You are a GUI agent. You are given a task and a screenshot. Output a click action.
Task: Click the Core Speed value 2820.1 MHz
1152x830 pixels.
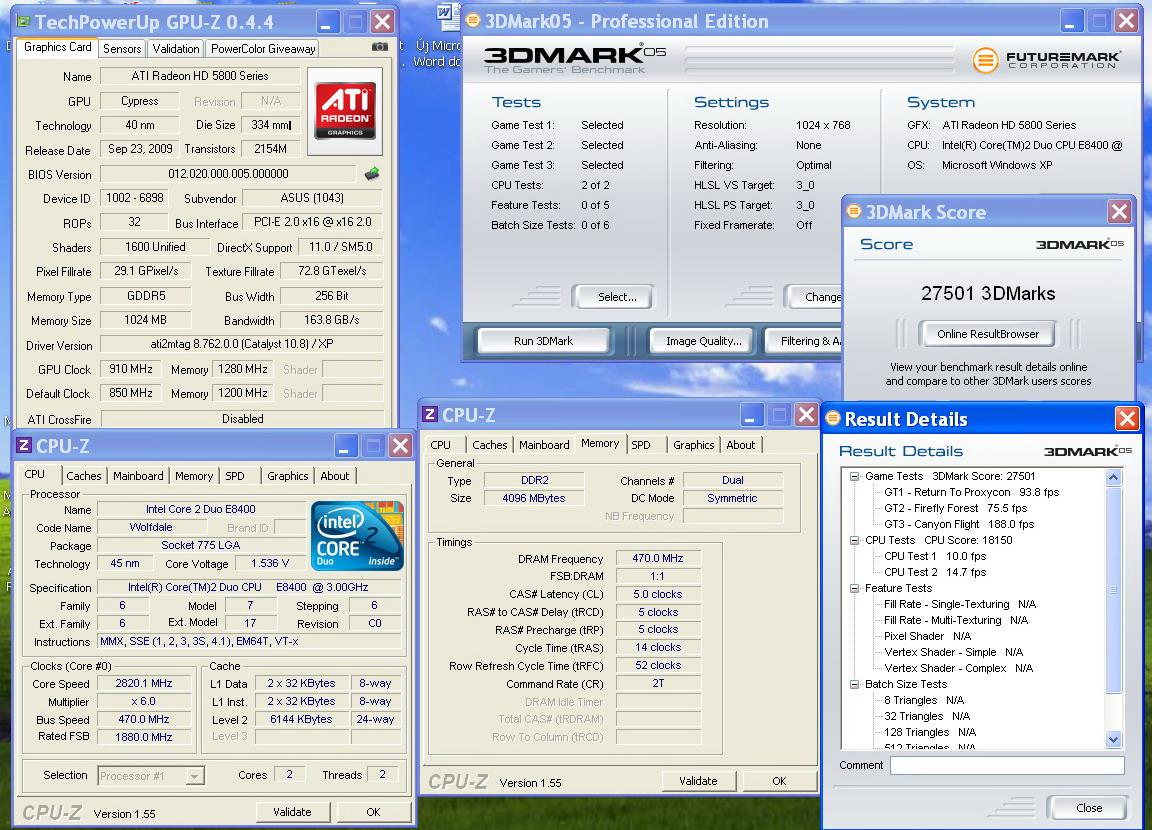[144, 683]
